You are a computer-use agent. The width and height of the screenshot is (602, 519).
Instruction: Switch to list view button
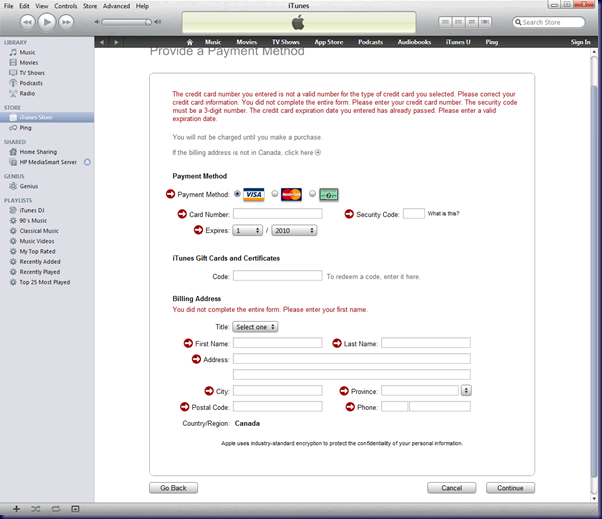click(x=445, y=22)
